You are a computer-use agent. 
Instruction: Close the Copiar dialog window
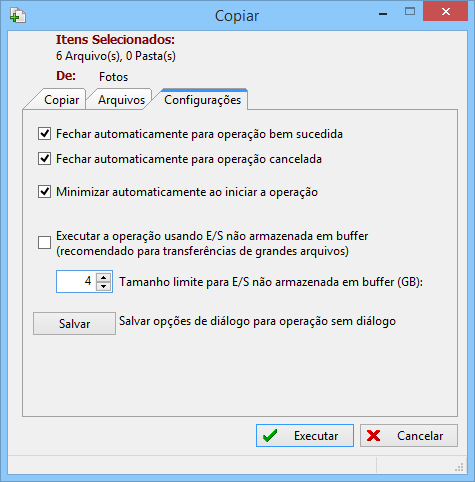coord(445,12)
